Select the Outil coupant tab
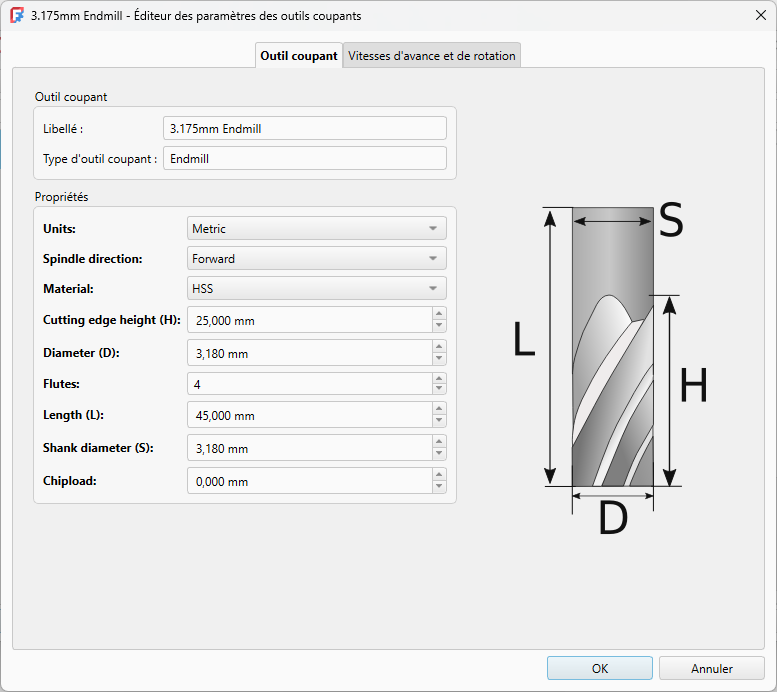This screenshot has width=777, height=692. tap(299, 56)
